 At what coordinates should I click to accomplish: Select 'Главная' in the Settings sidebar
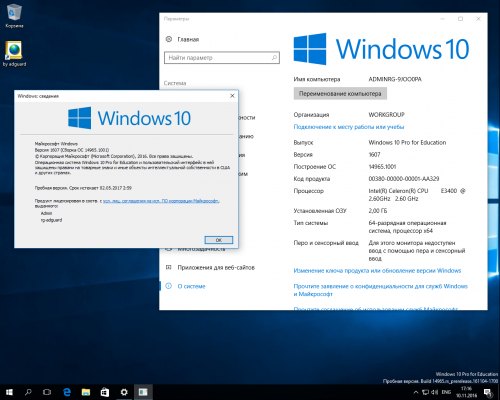pos(188,39)
